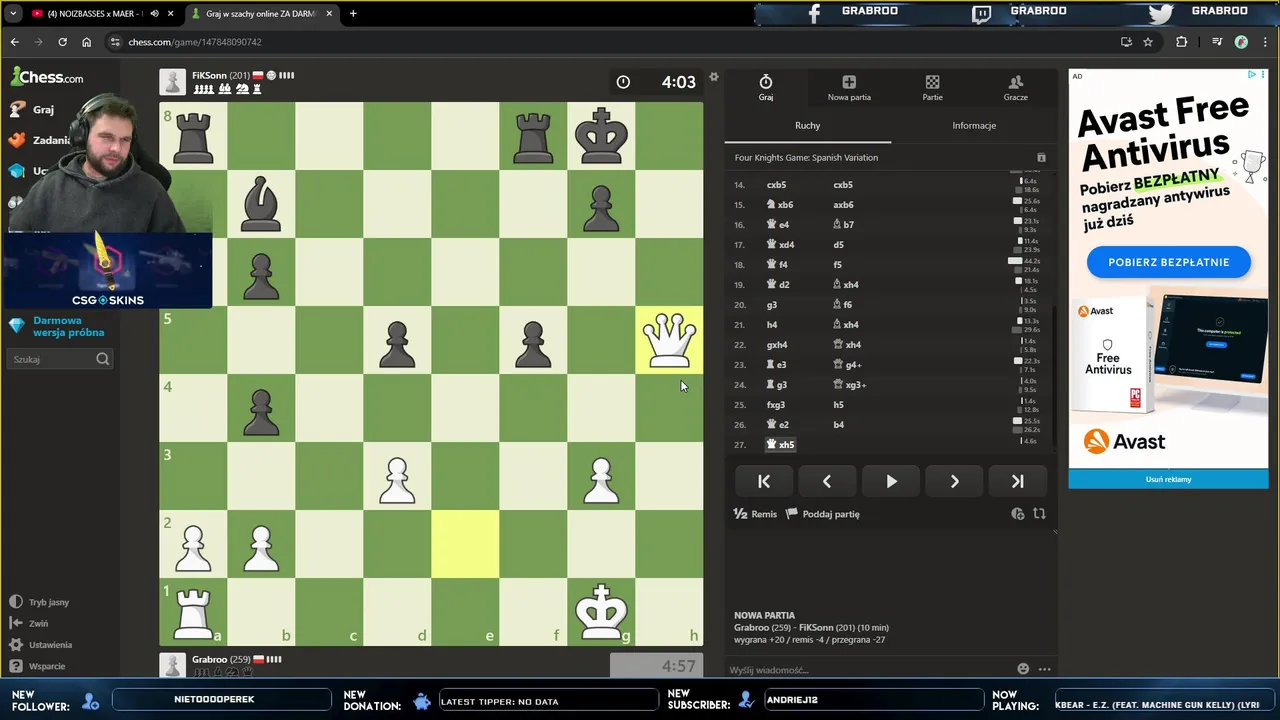The width and height of the screenshot is (1280, 720).
Task: Click site info icon in address bar
Action: click(x=116, y=42)
